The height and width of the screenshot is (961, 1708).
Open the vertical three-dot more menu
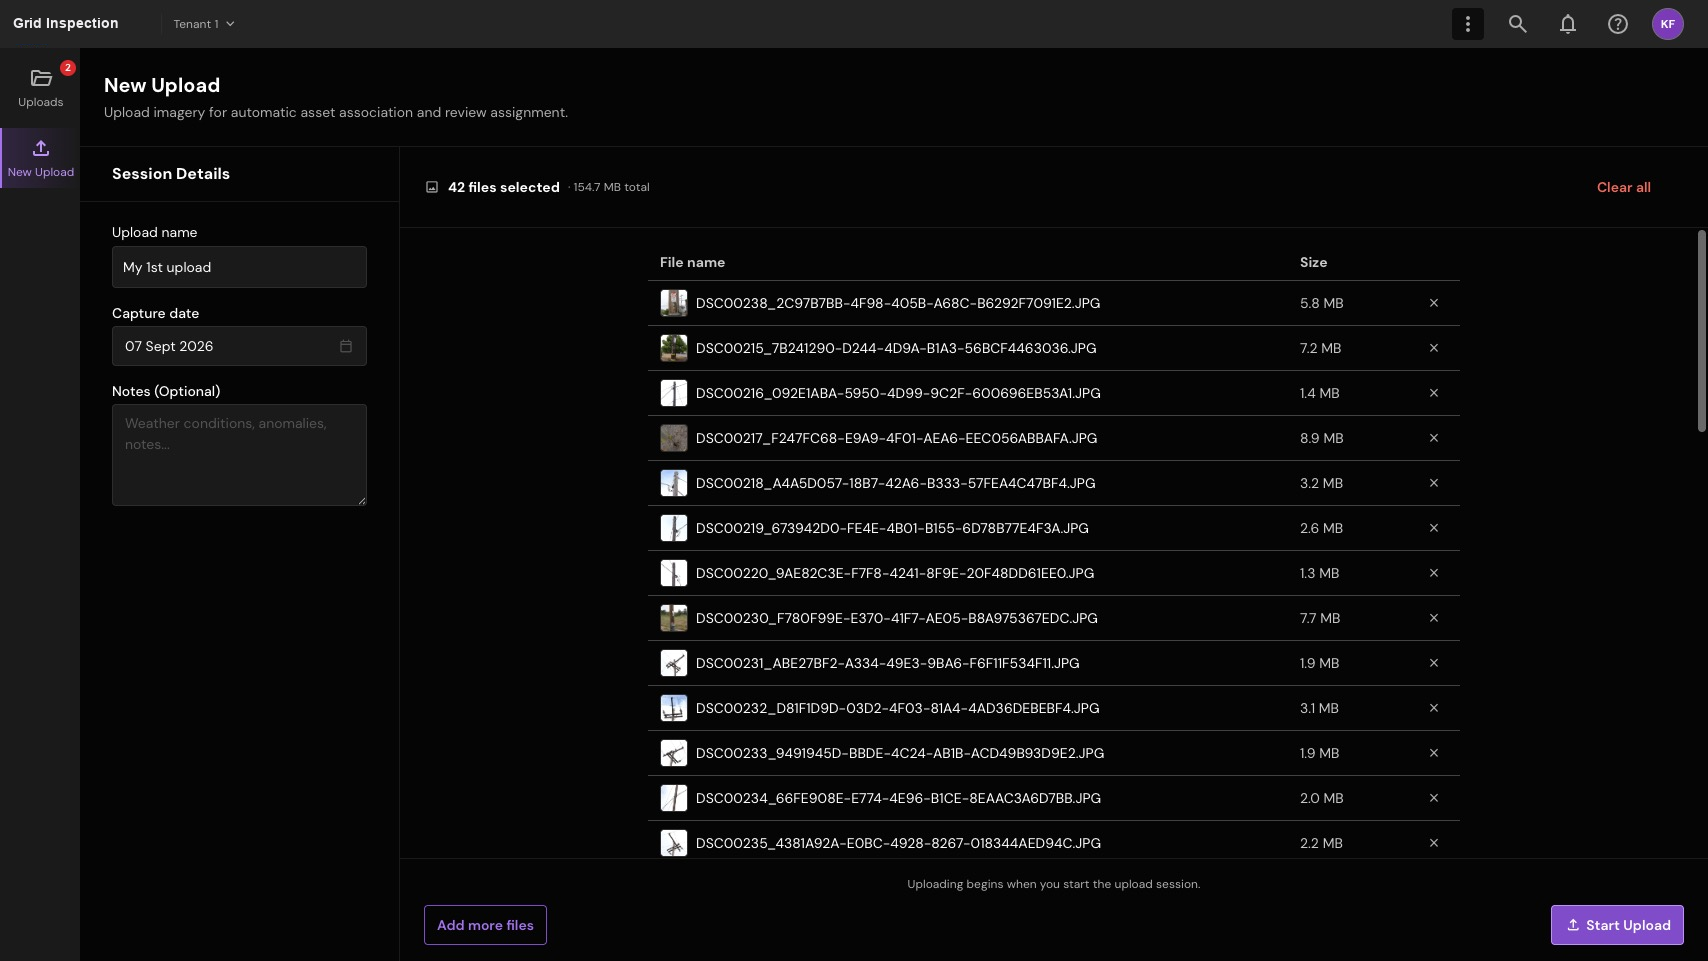[x=1467, y=24]
